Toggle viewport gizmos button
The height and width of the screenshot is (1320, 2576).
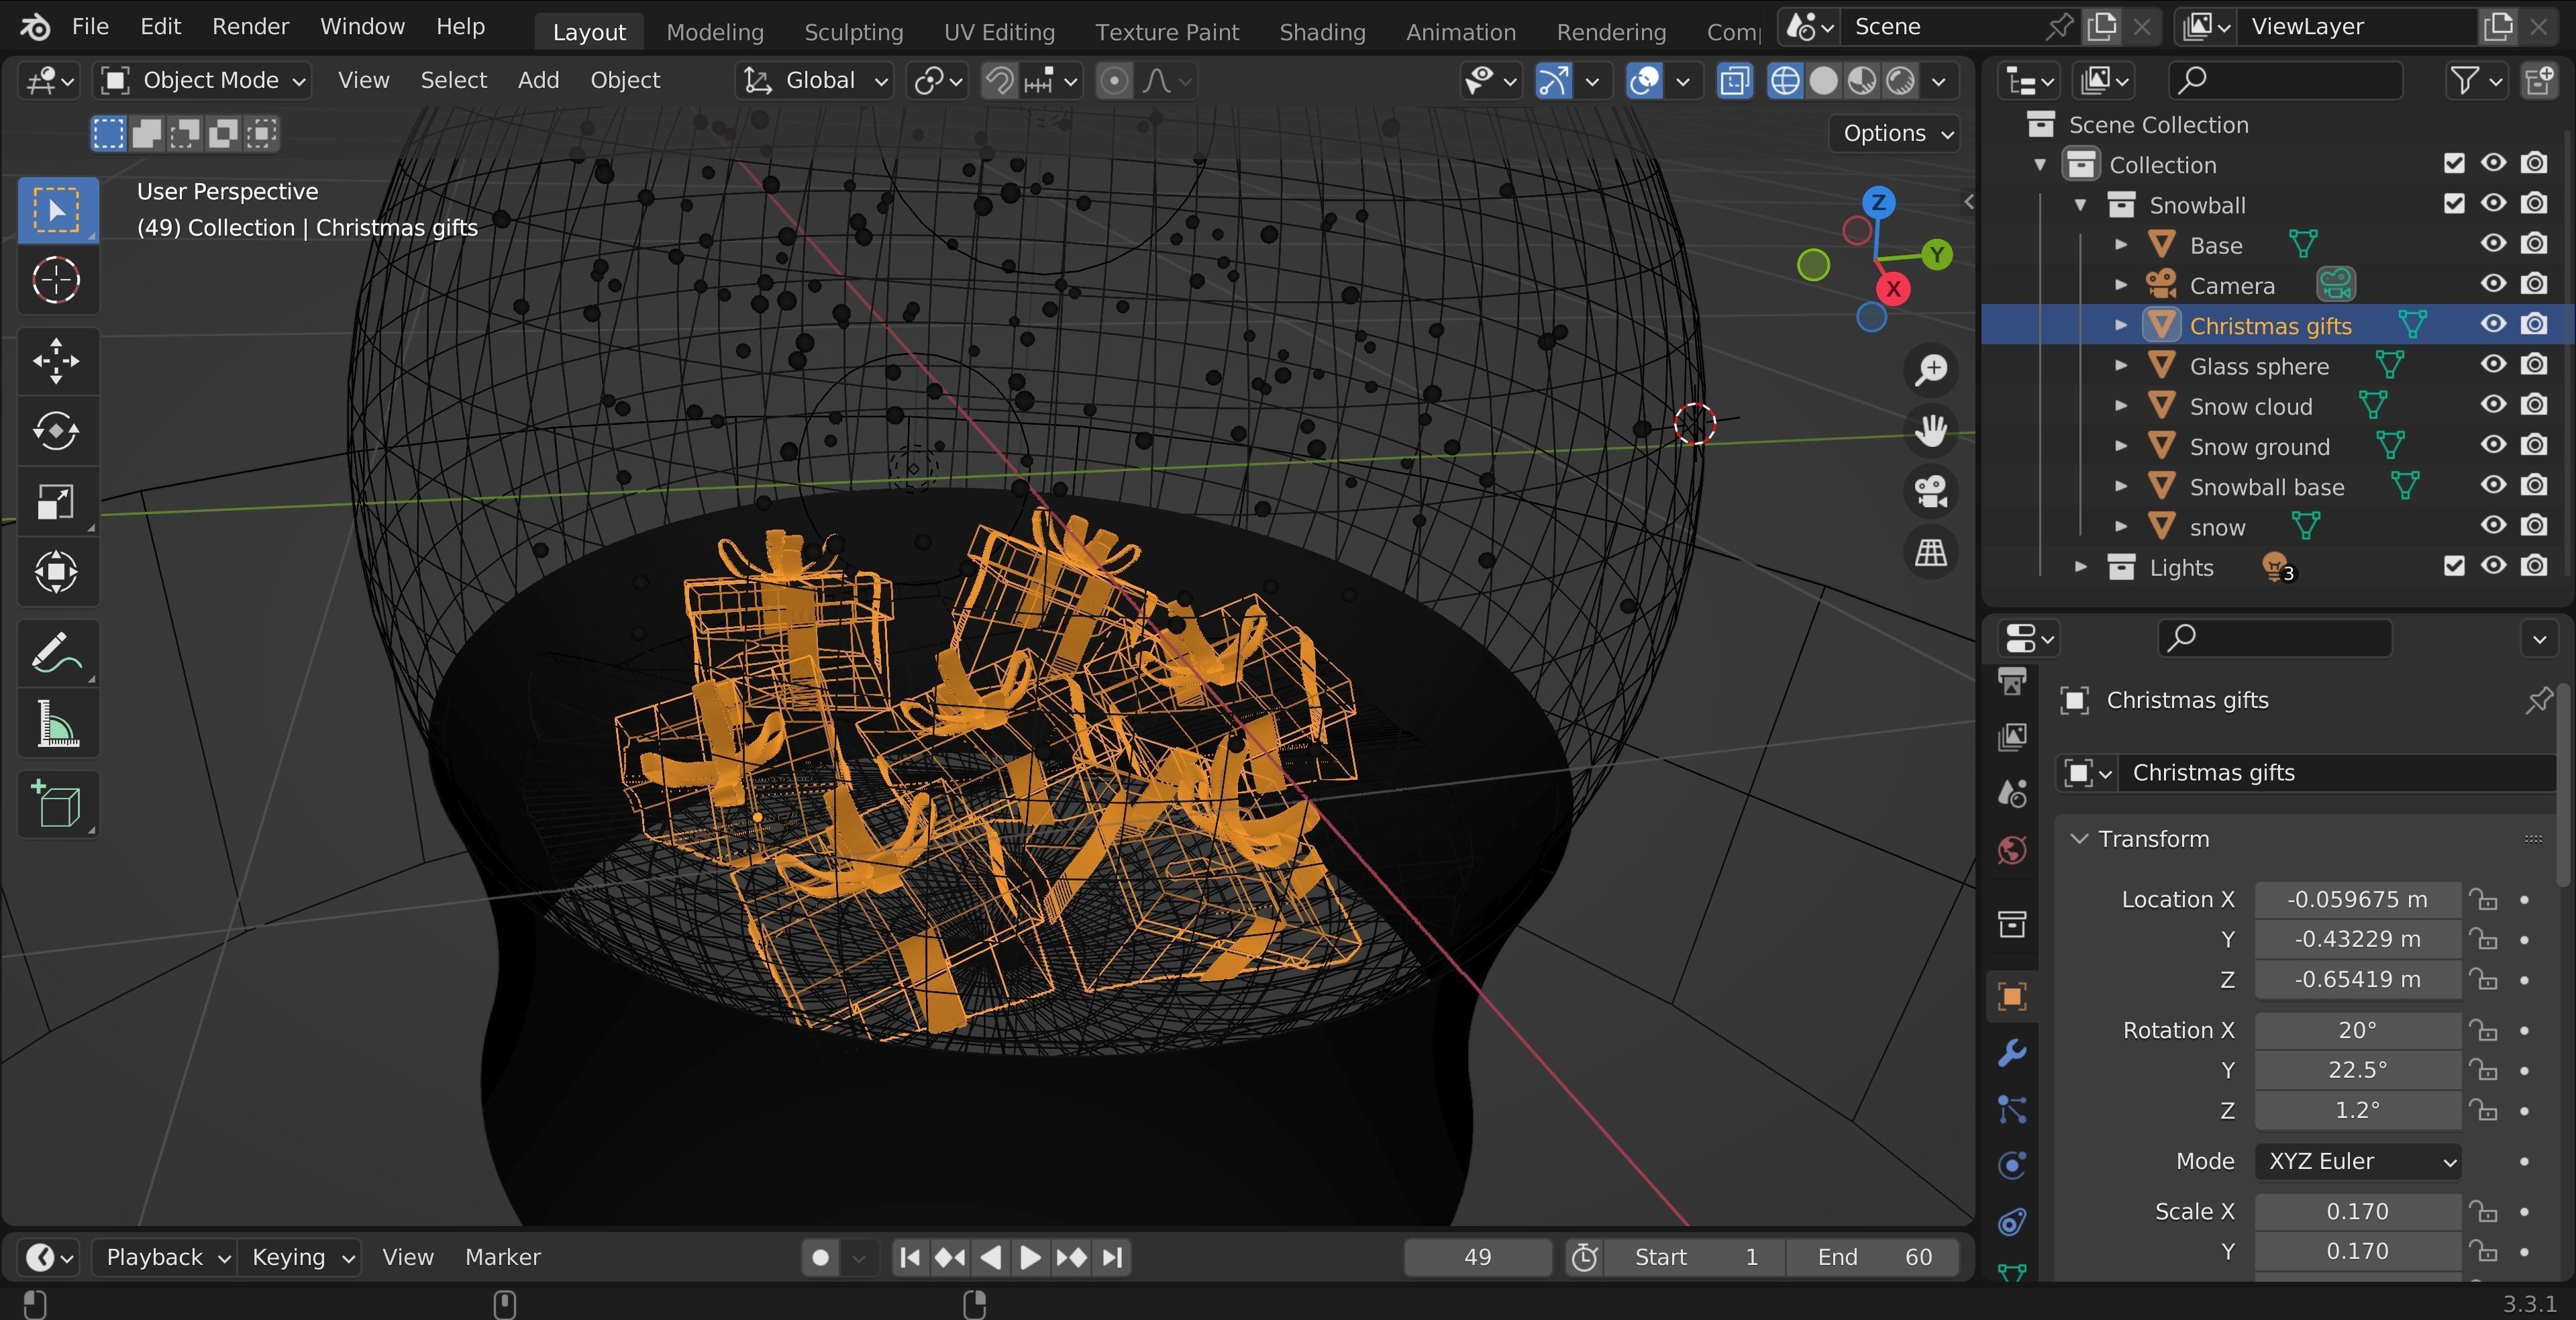coord(1553,80)
